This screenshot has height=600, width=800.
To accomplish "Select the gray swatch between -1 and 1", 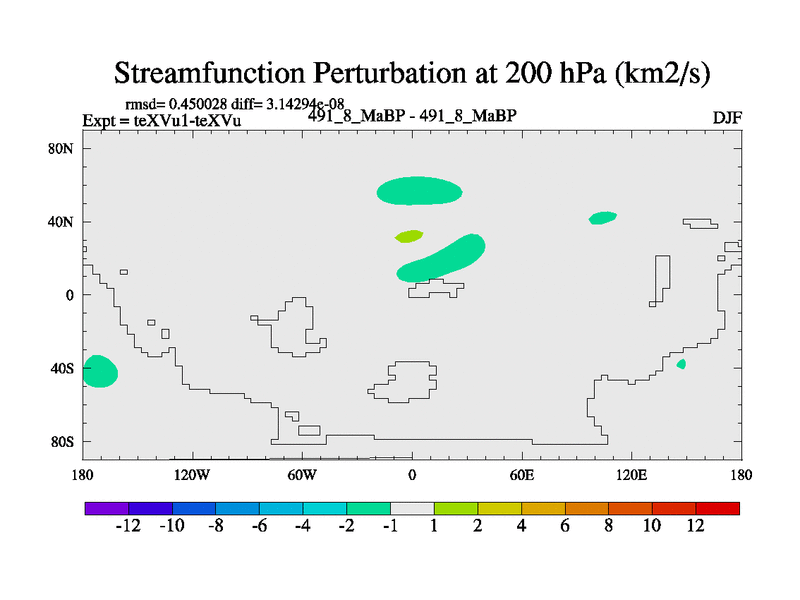I will [412, 508].
